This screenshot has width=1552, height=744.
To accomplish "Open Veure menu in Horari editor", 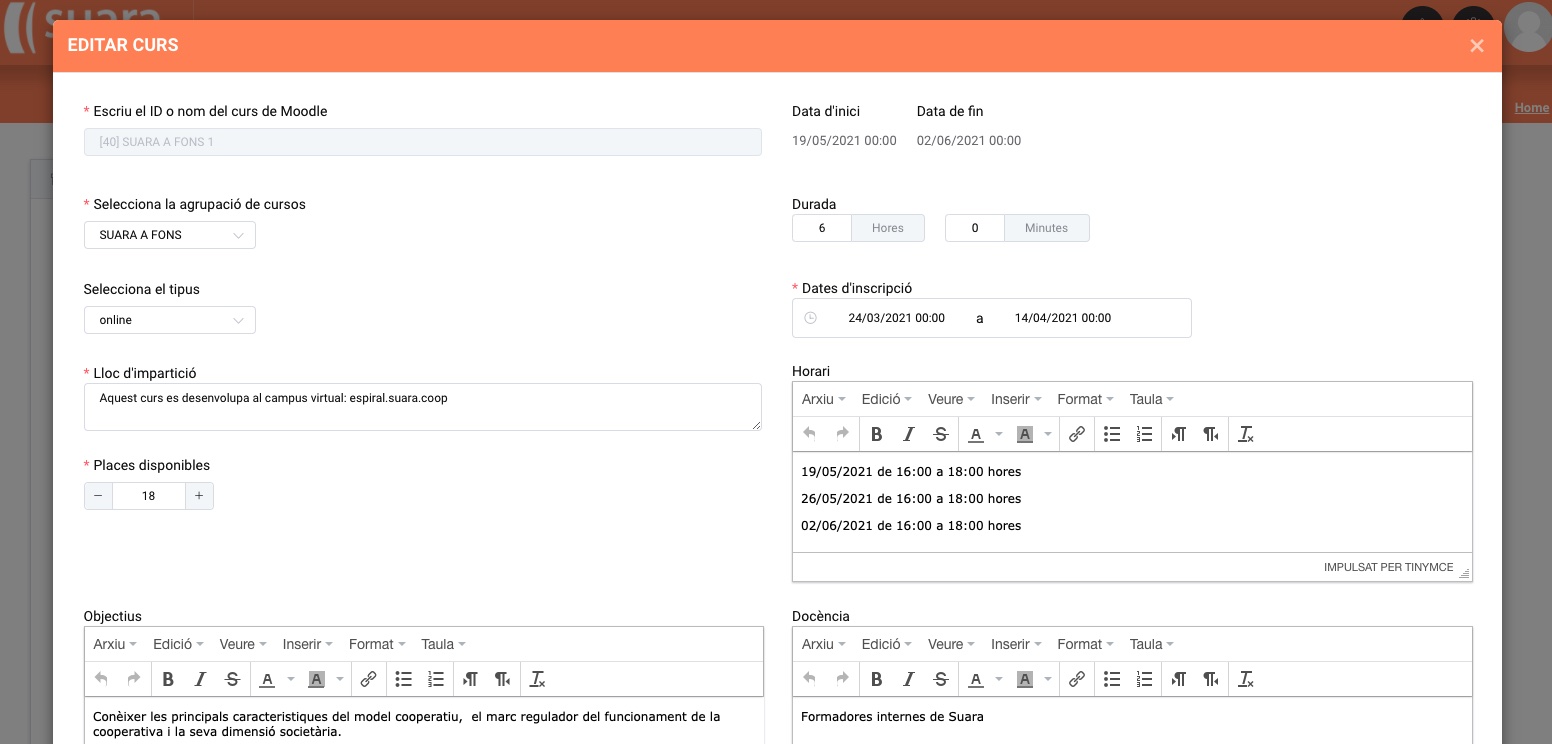I will [950, 399].
